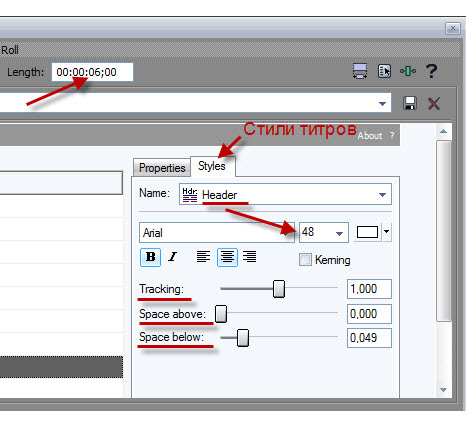Select center text alignment
Viewport: 466px width, 428px height.
[x=227, y=257]
